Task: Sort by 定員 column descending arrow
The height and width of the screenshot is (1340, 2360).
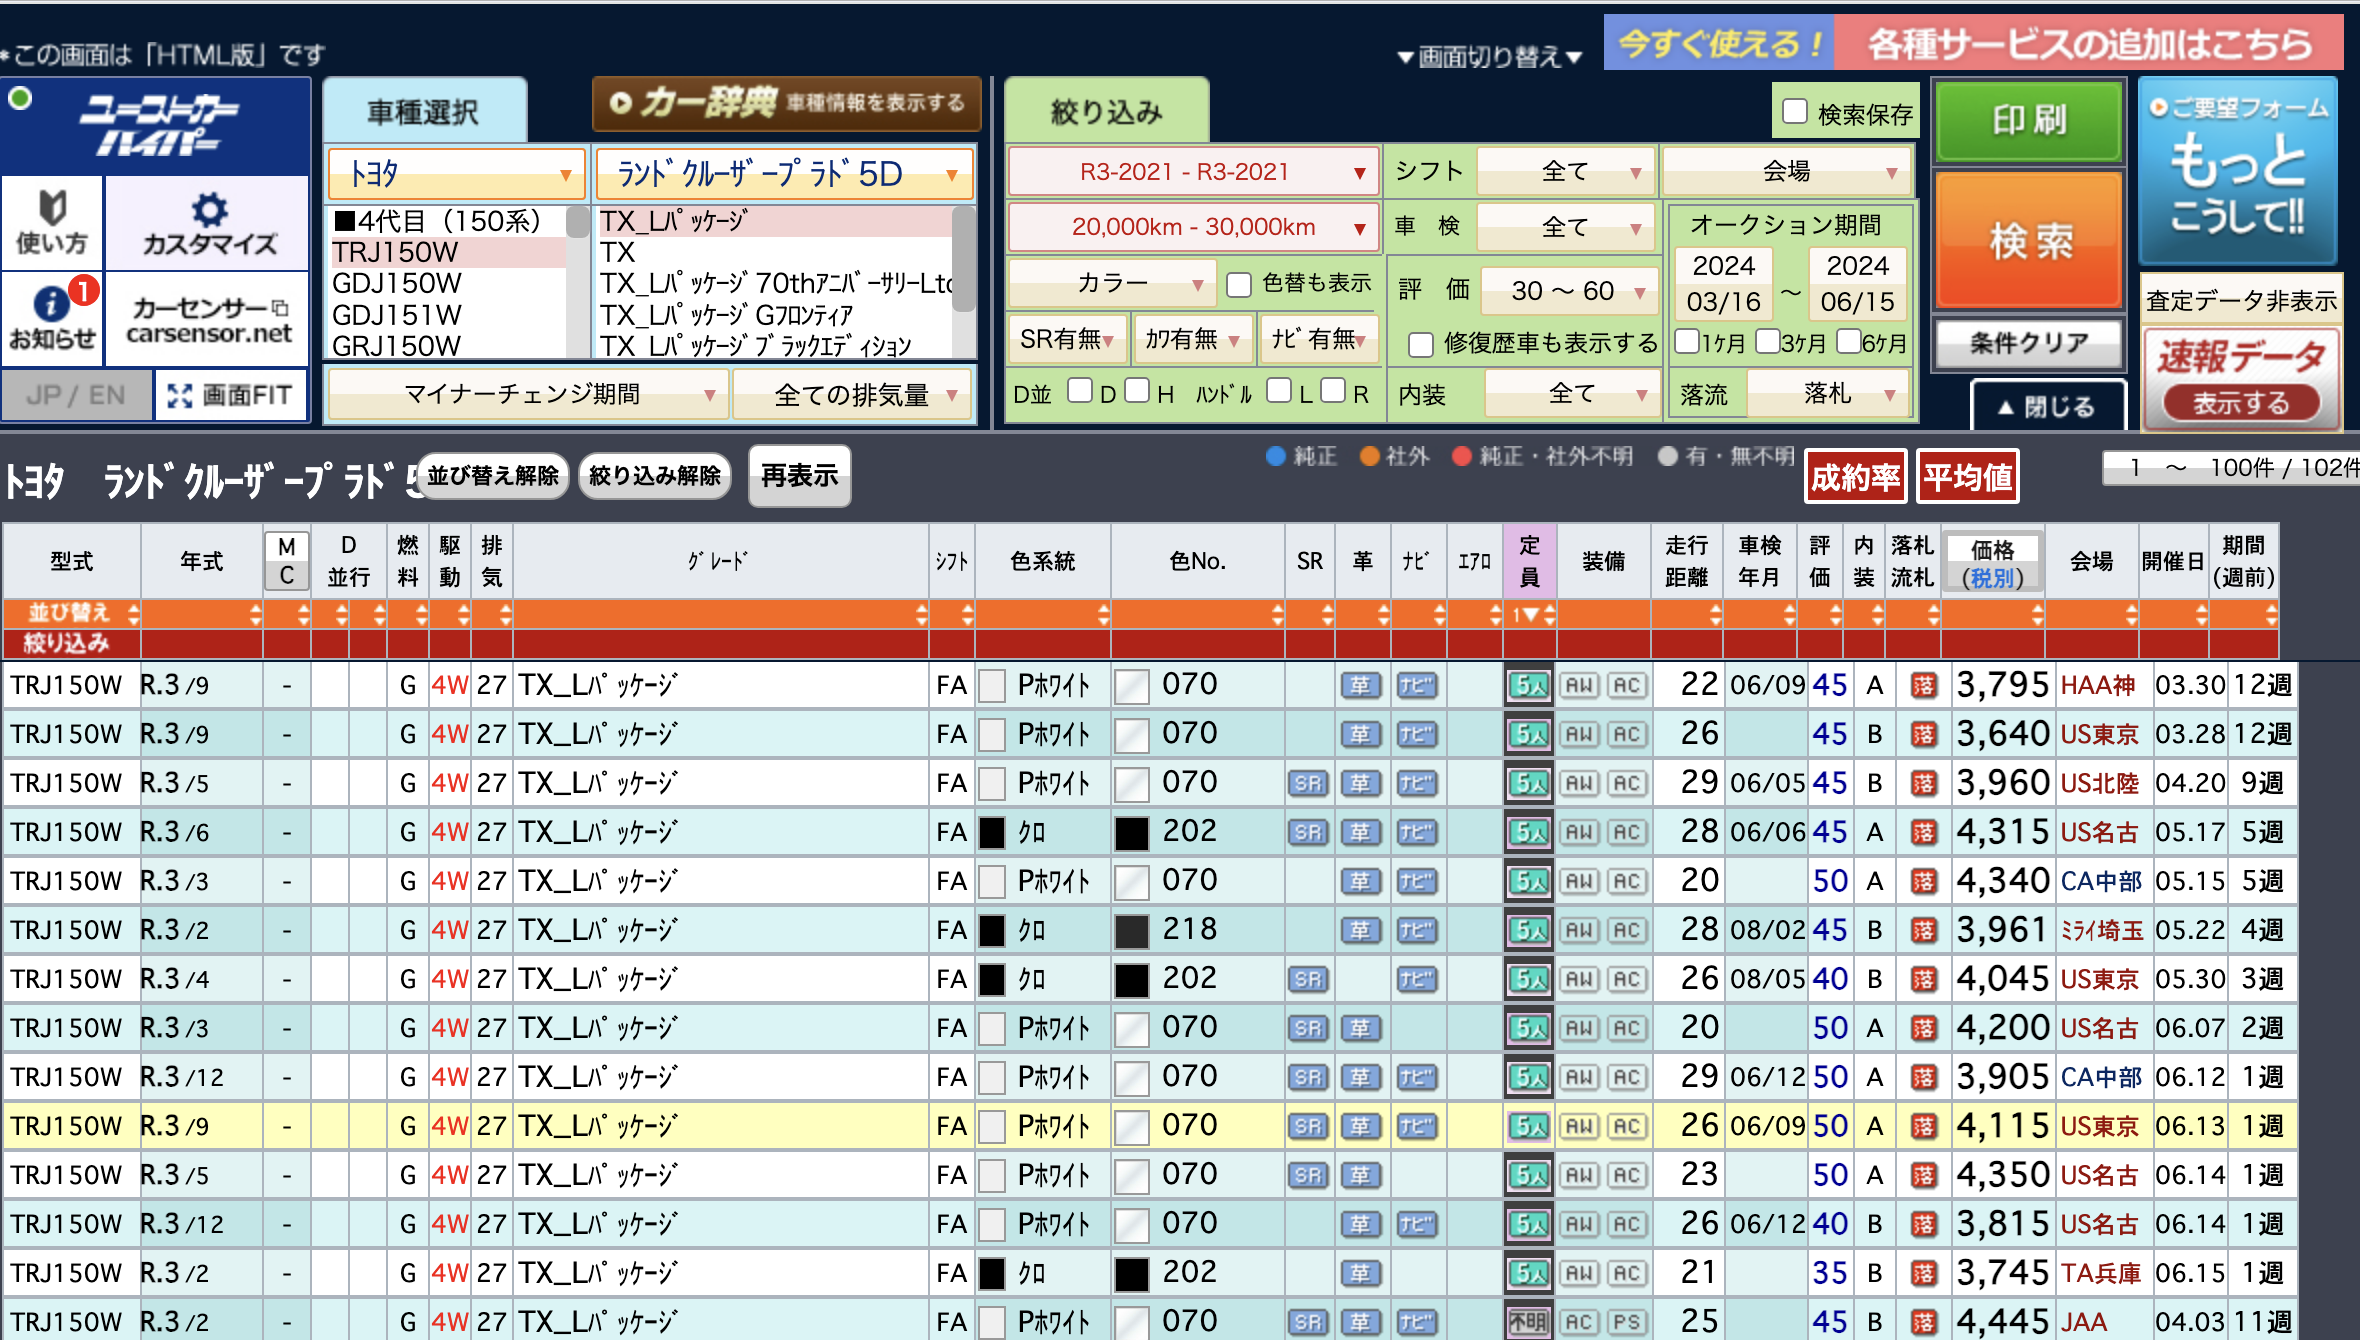Action: tap(1530, 614)
